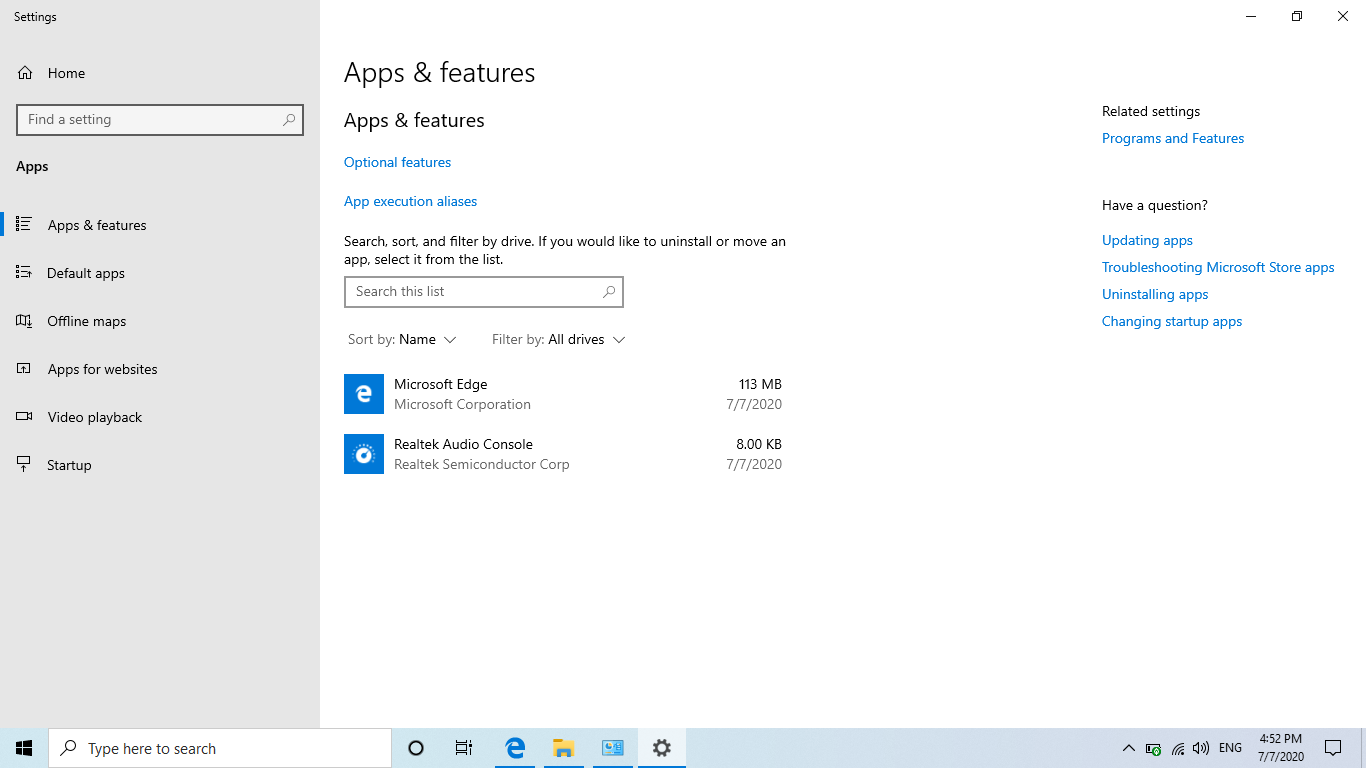The height and width of the screenshot is (768, 1366).
Task: Open Apps for websites section
Action: click(x=160, y=369)
